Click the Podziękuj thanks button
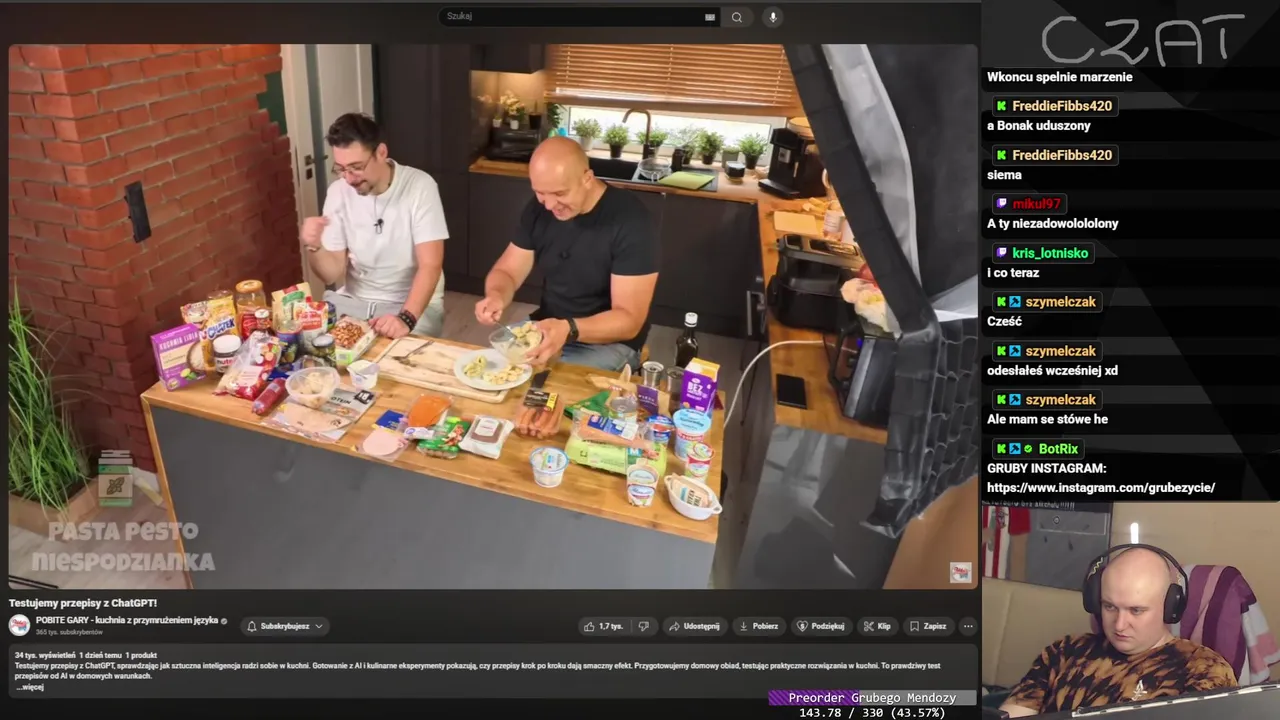The height and width of the screenshot is (720, 1280). pos(821,626)
